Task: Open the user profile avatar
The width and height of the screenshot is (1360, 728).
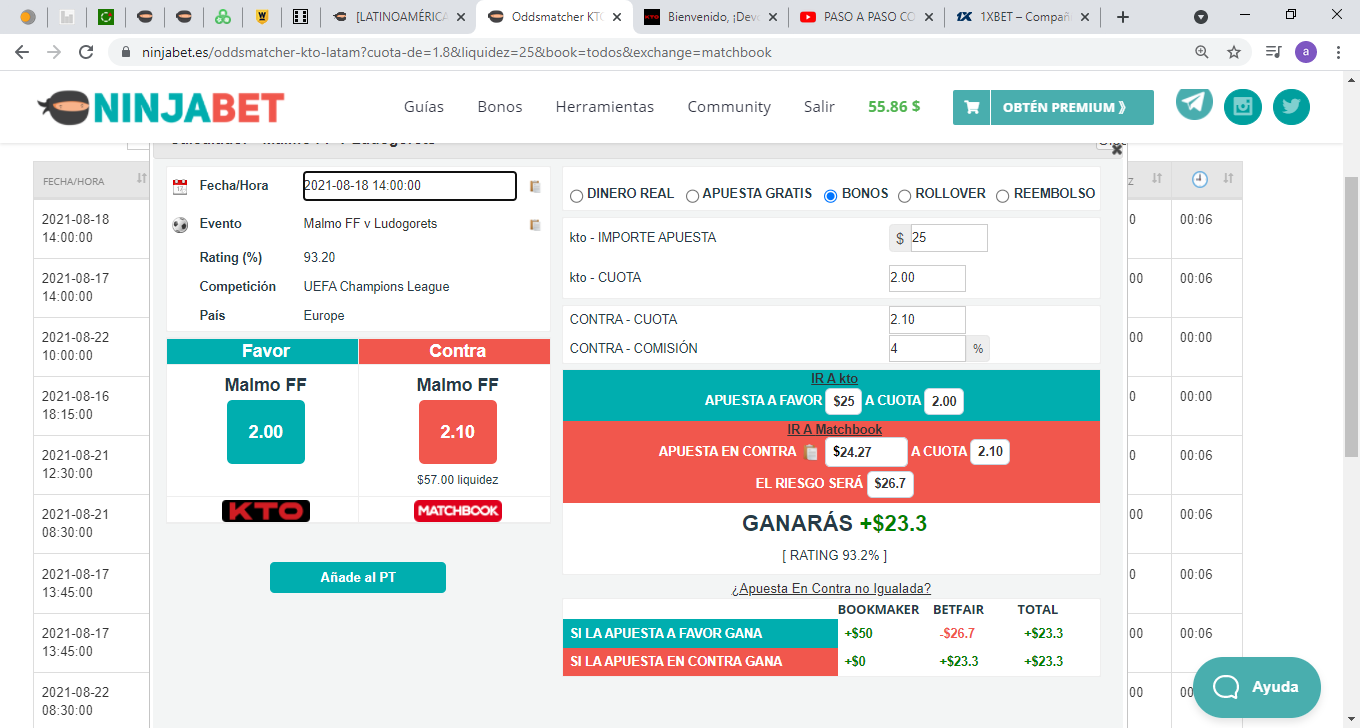Action: 1306,52
